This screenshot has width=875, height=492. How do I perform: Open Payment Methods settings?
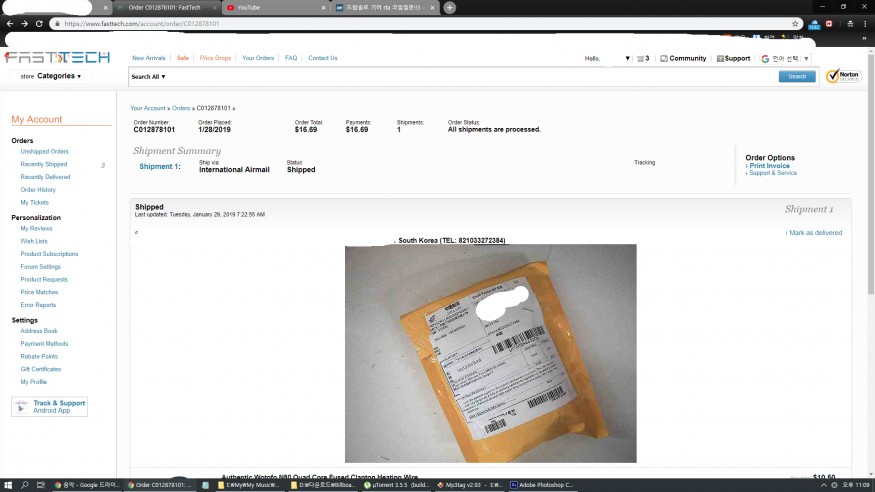click(x=44, y=344)
